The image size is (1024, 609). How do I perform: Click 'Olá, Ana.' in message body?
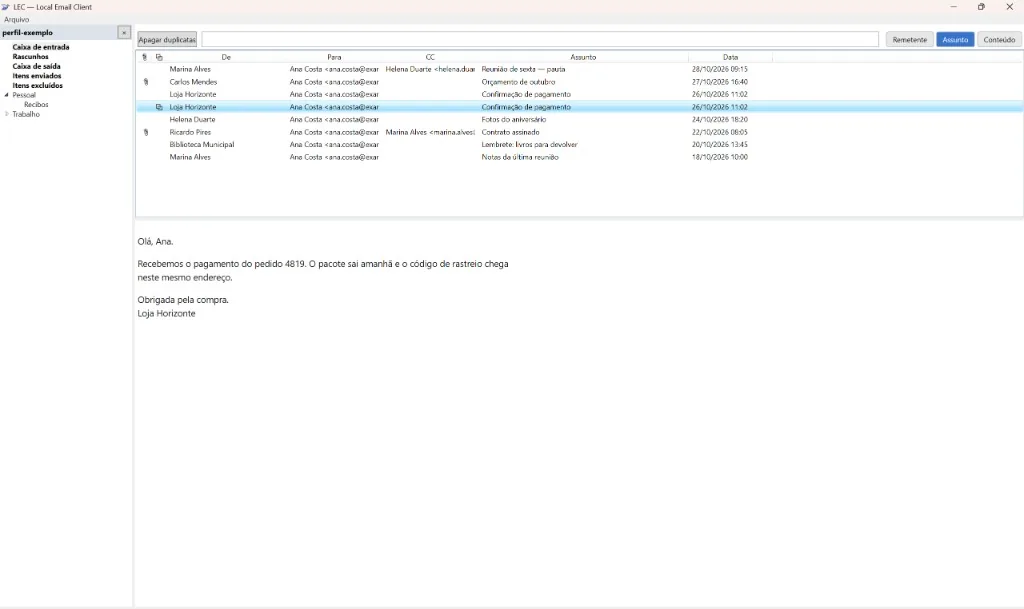(x=155, y=242)
